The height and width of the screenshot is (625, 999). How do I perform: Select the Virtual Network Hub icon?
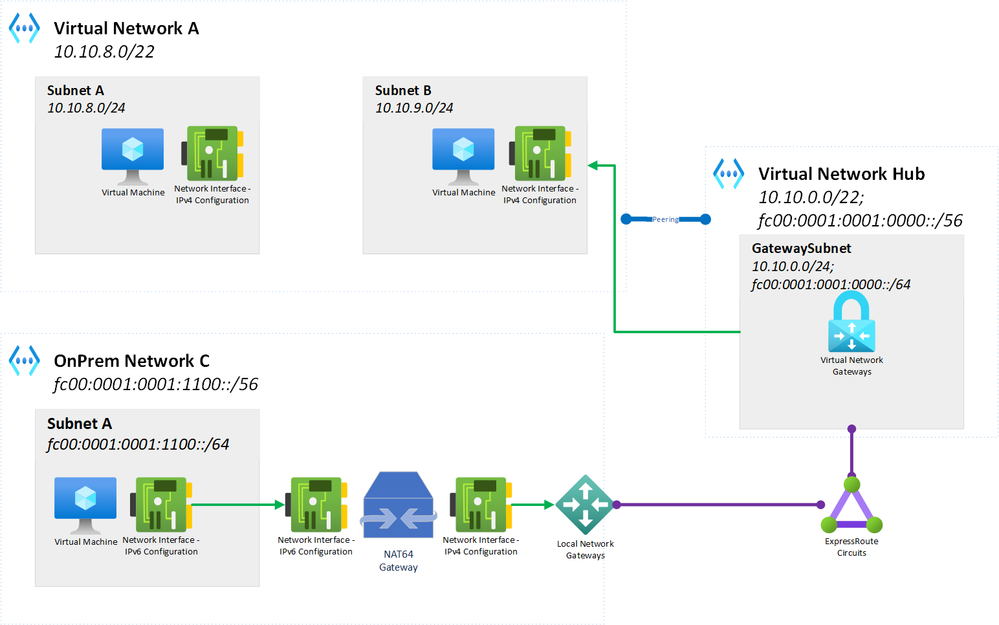click(x=729, y=174)
